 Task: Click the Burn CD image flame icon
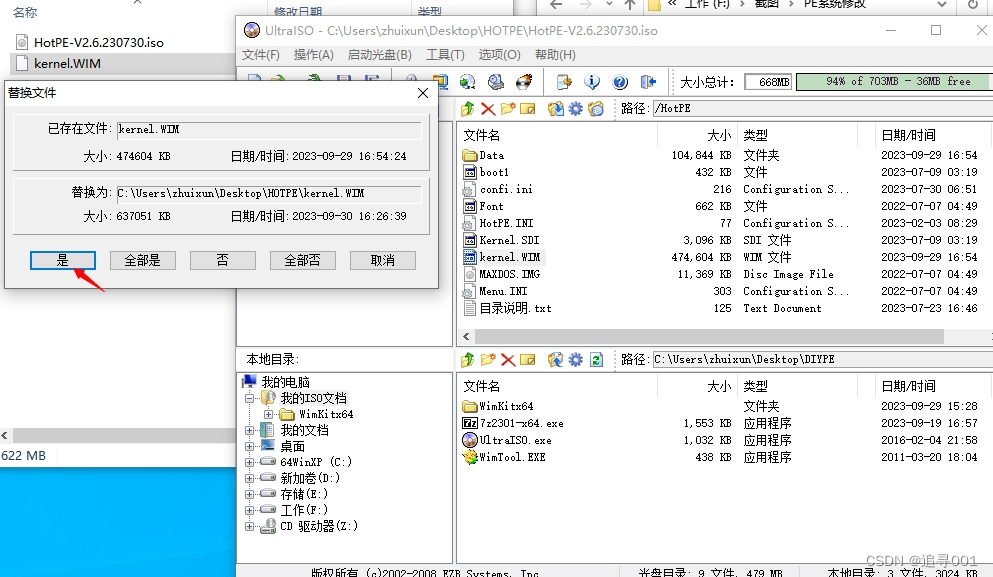[524, 82]
